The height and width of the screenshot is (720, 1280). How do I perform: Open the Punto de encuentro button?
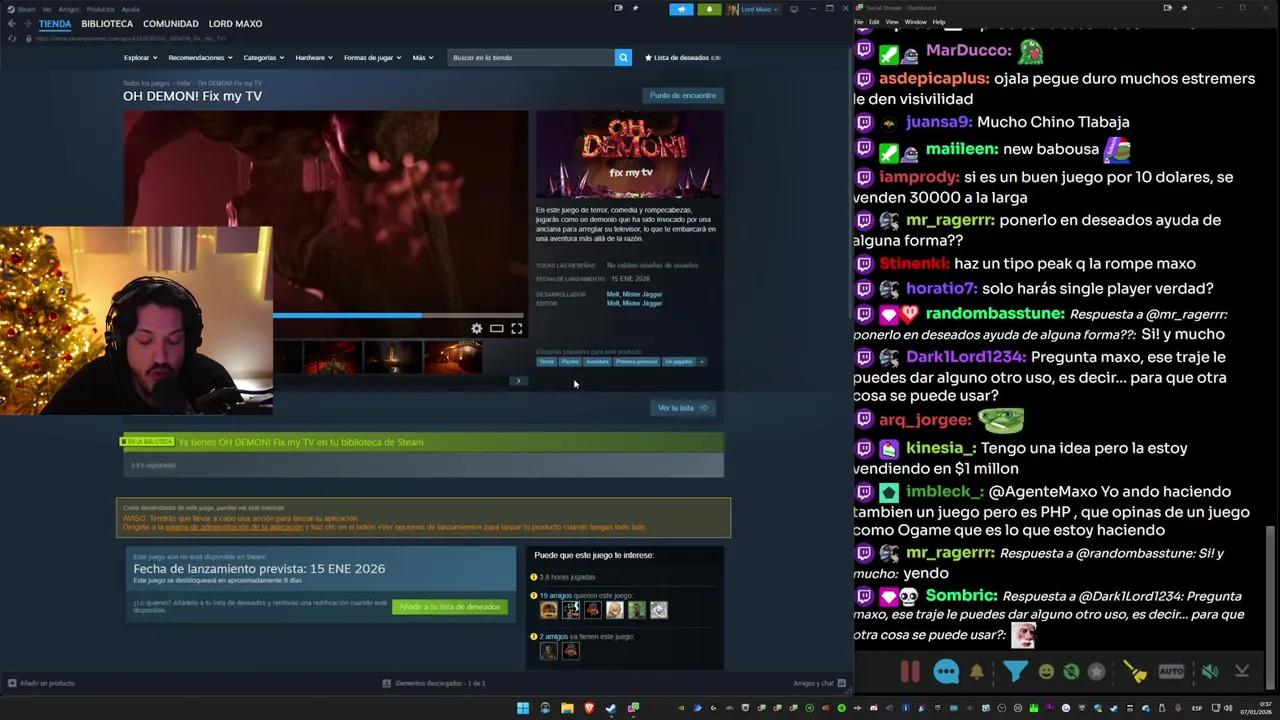point(683,95)
